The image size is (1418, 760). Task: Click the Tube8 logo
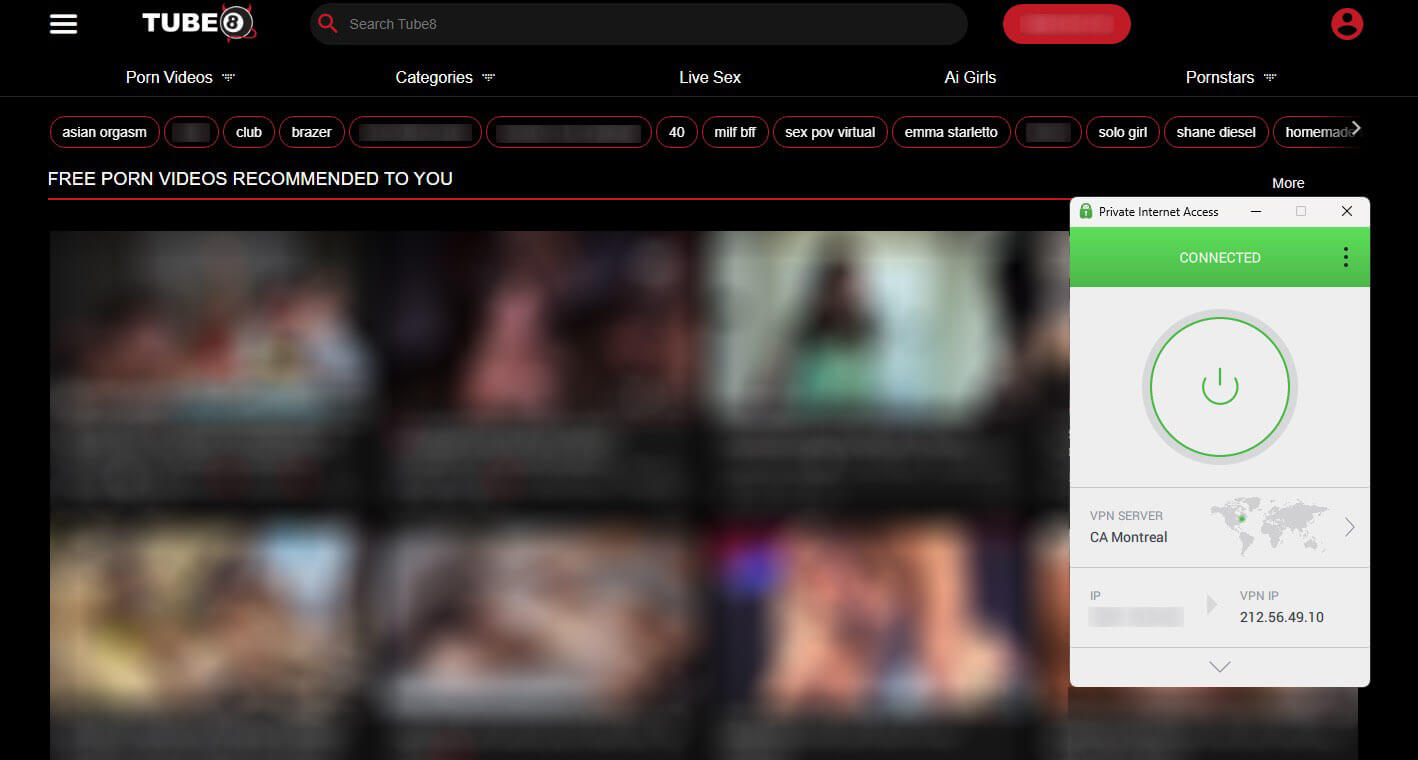(199, 22)
